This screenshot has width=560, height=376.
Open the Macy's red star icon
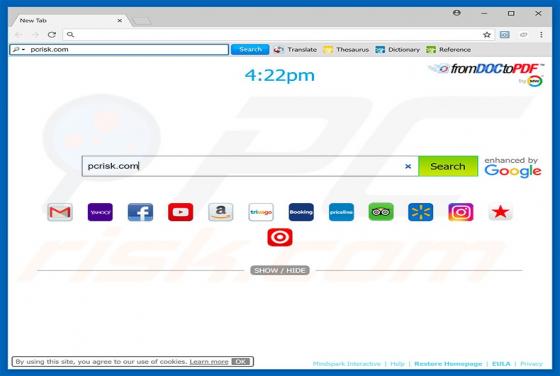(x=500, y=212)
